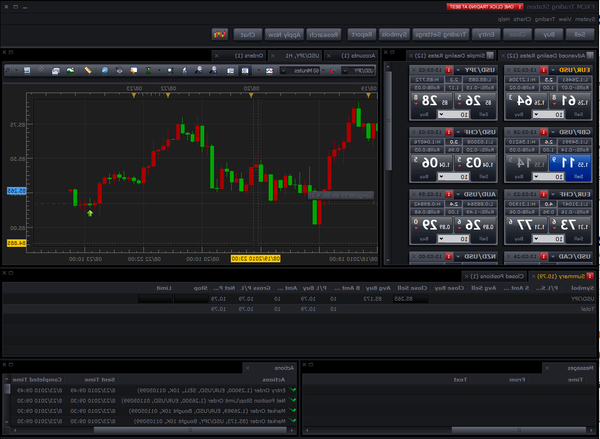Open Trading Settings from top toolbar
Screen dimensions: 600x439
[x=441, y=34]
